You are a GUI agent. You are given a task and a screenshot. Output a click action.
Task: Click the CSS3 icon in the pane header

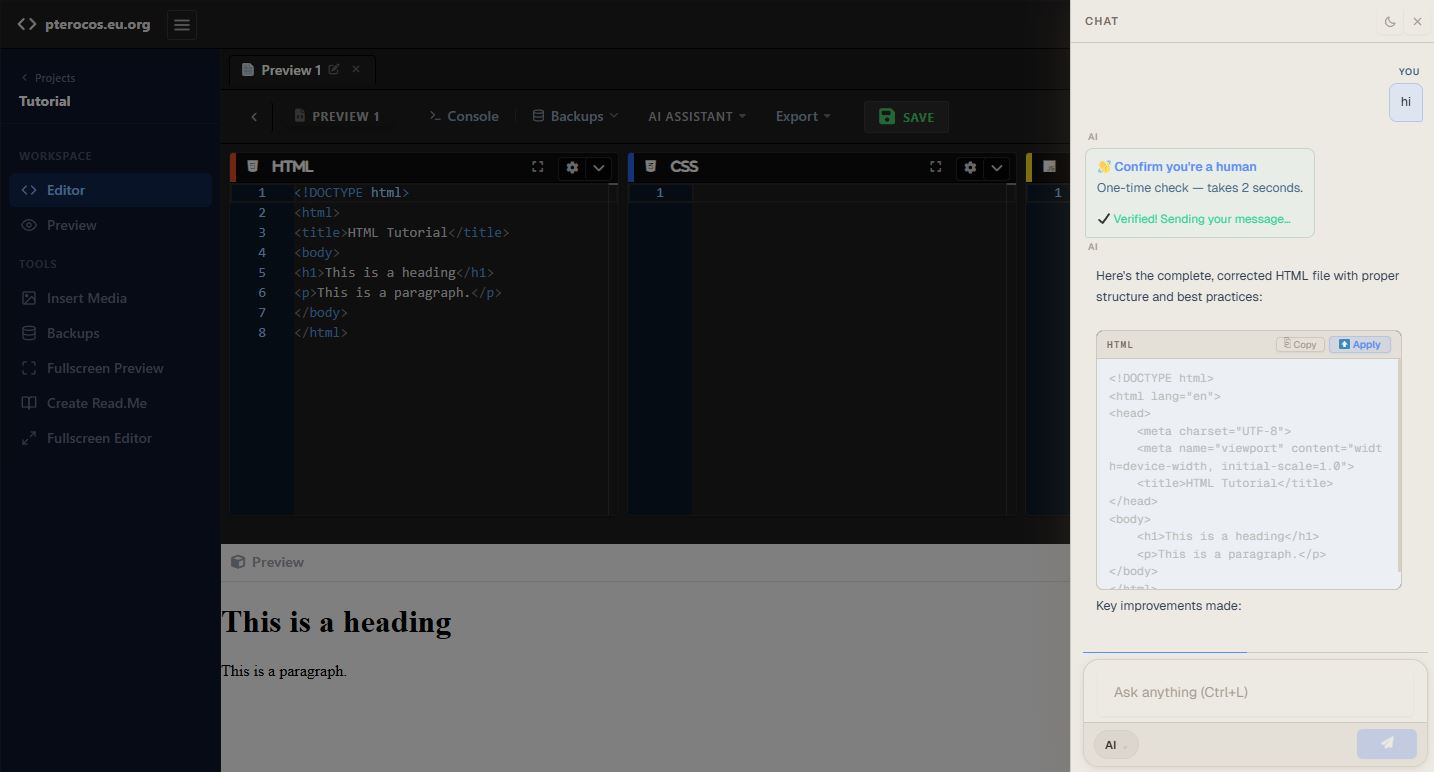click(x=650, y=166)
